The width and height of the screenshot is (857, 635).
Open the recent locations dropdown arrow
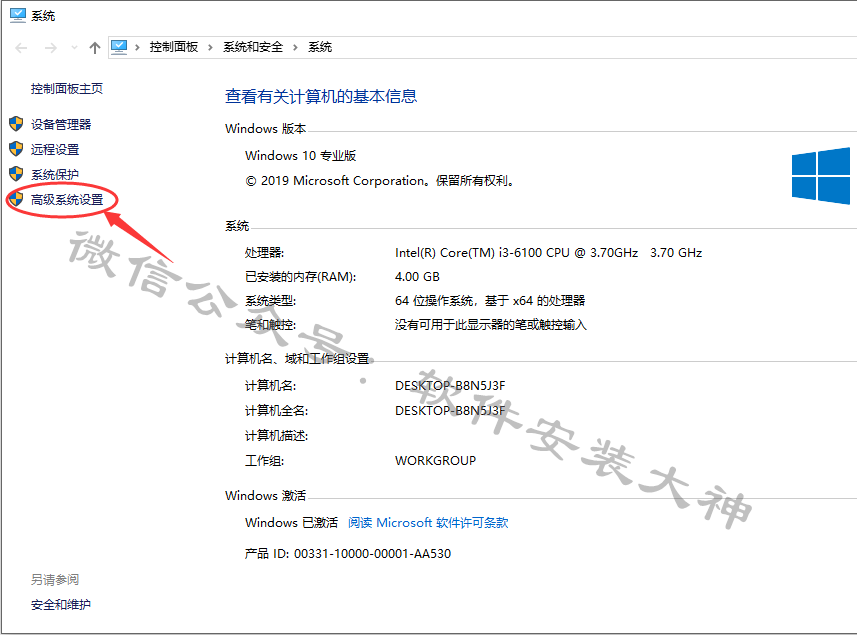(74, 48)
